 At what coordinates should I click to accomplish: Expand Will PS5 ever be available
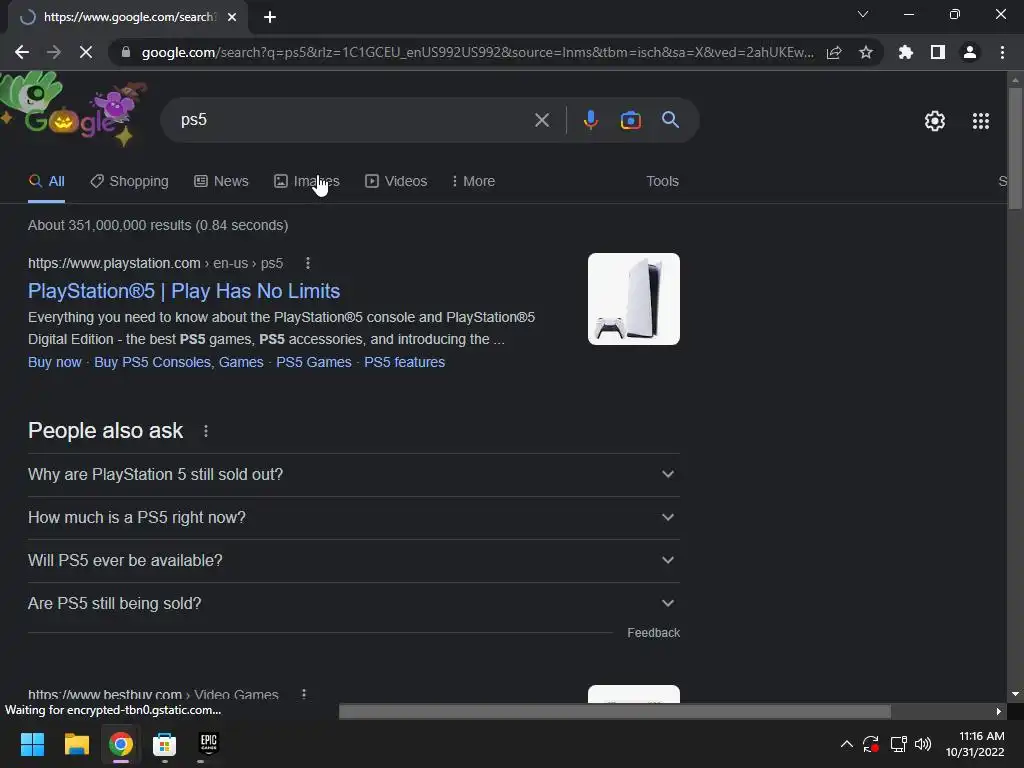pyautogui.click(x=353, y=561)
